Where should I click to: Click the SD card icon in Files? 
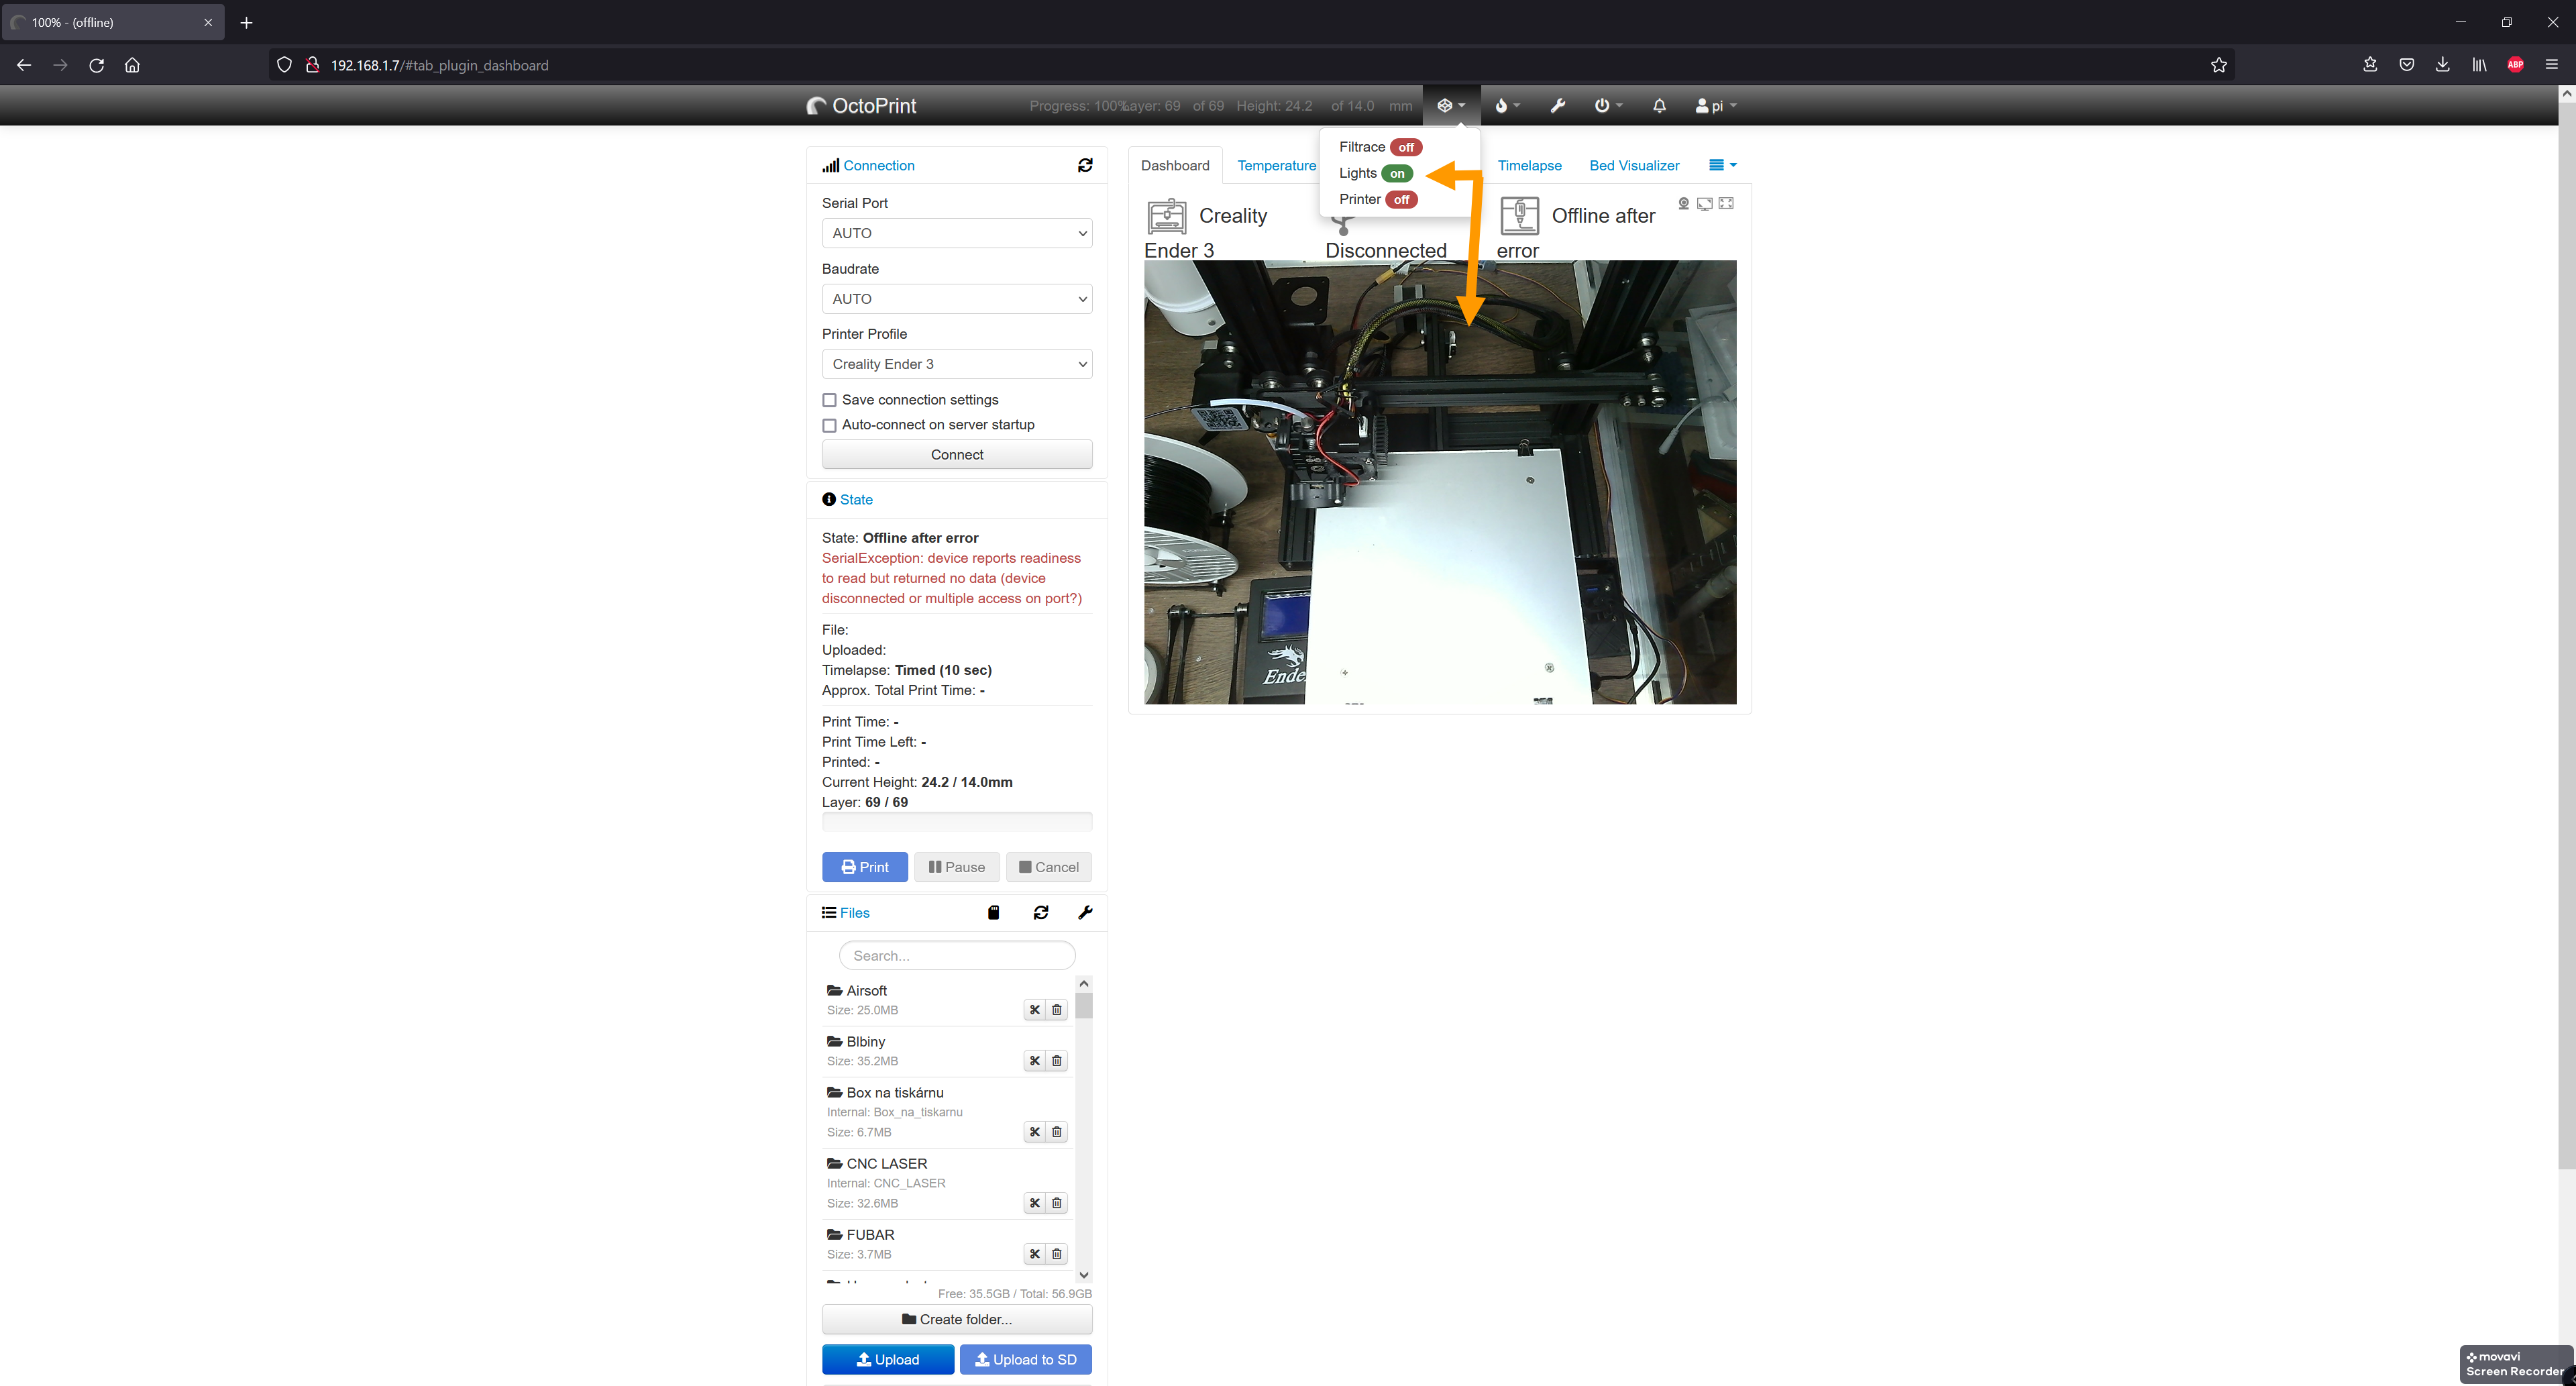(x=993, y=912)
